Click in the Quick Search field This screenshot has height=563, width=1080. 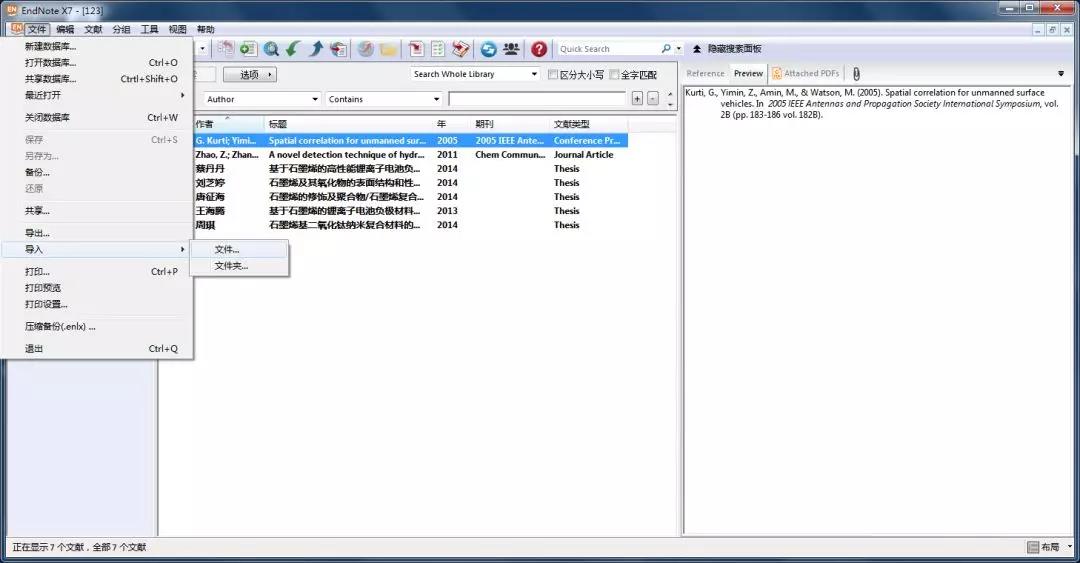click(608, 49)
